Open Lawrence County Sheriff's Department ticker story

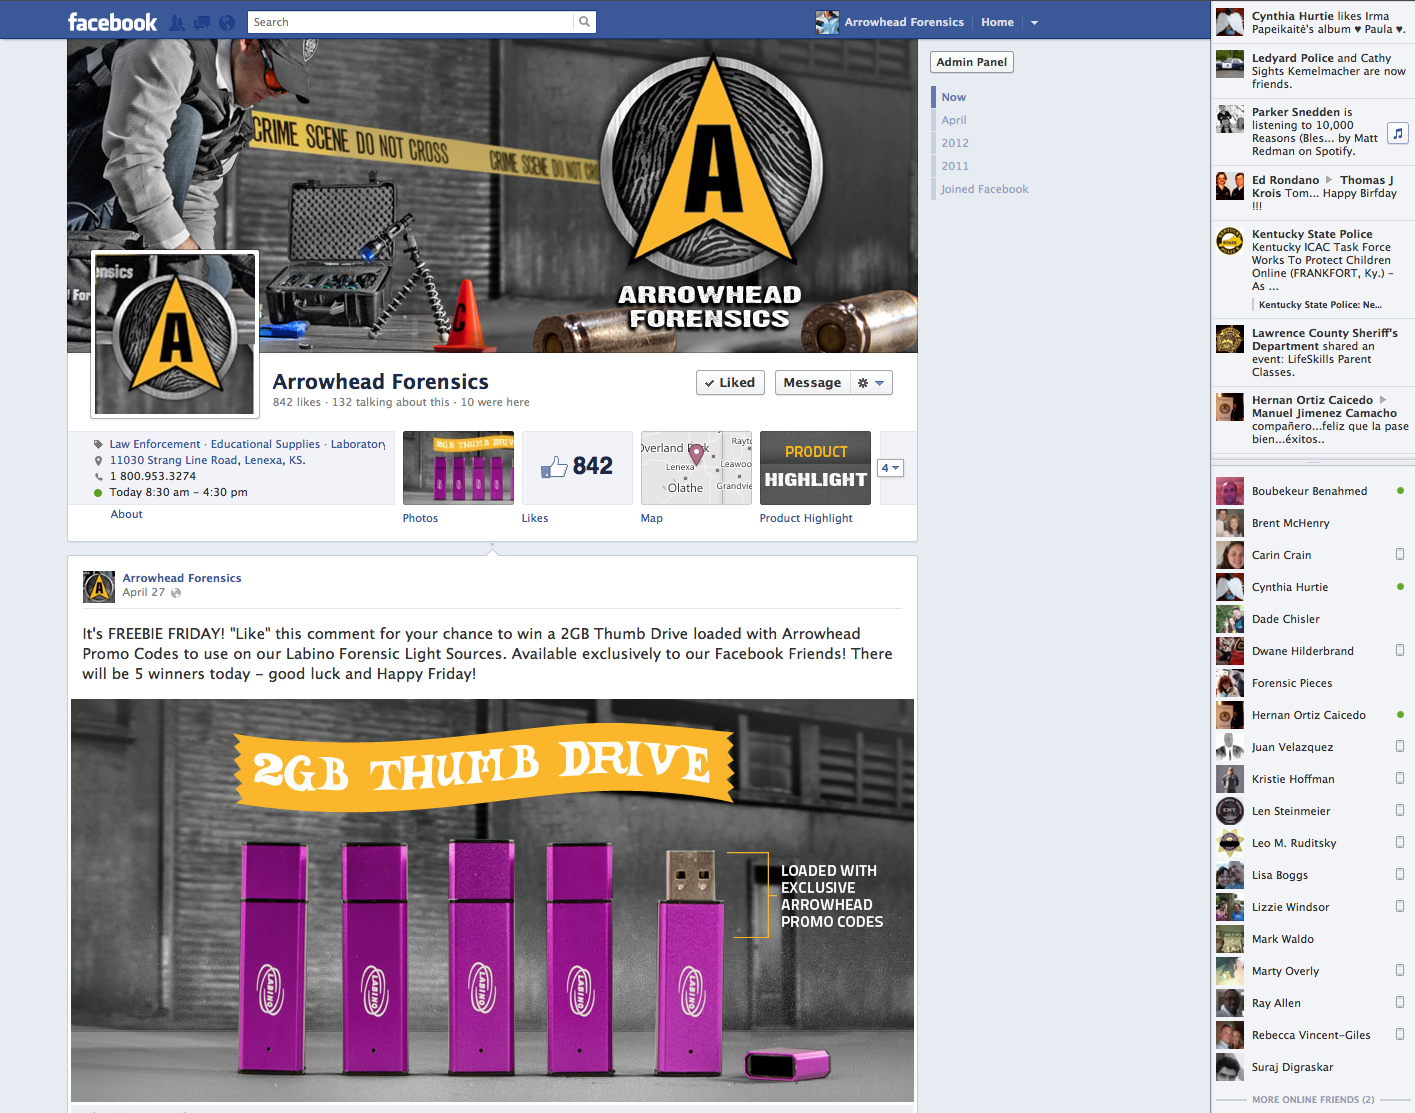point(1312,352)
